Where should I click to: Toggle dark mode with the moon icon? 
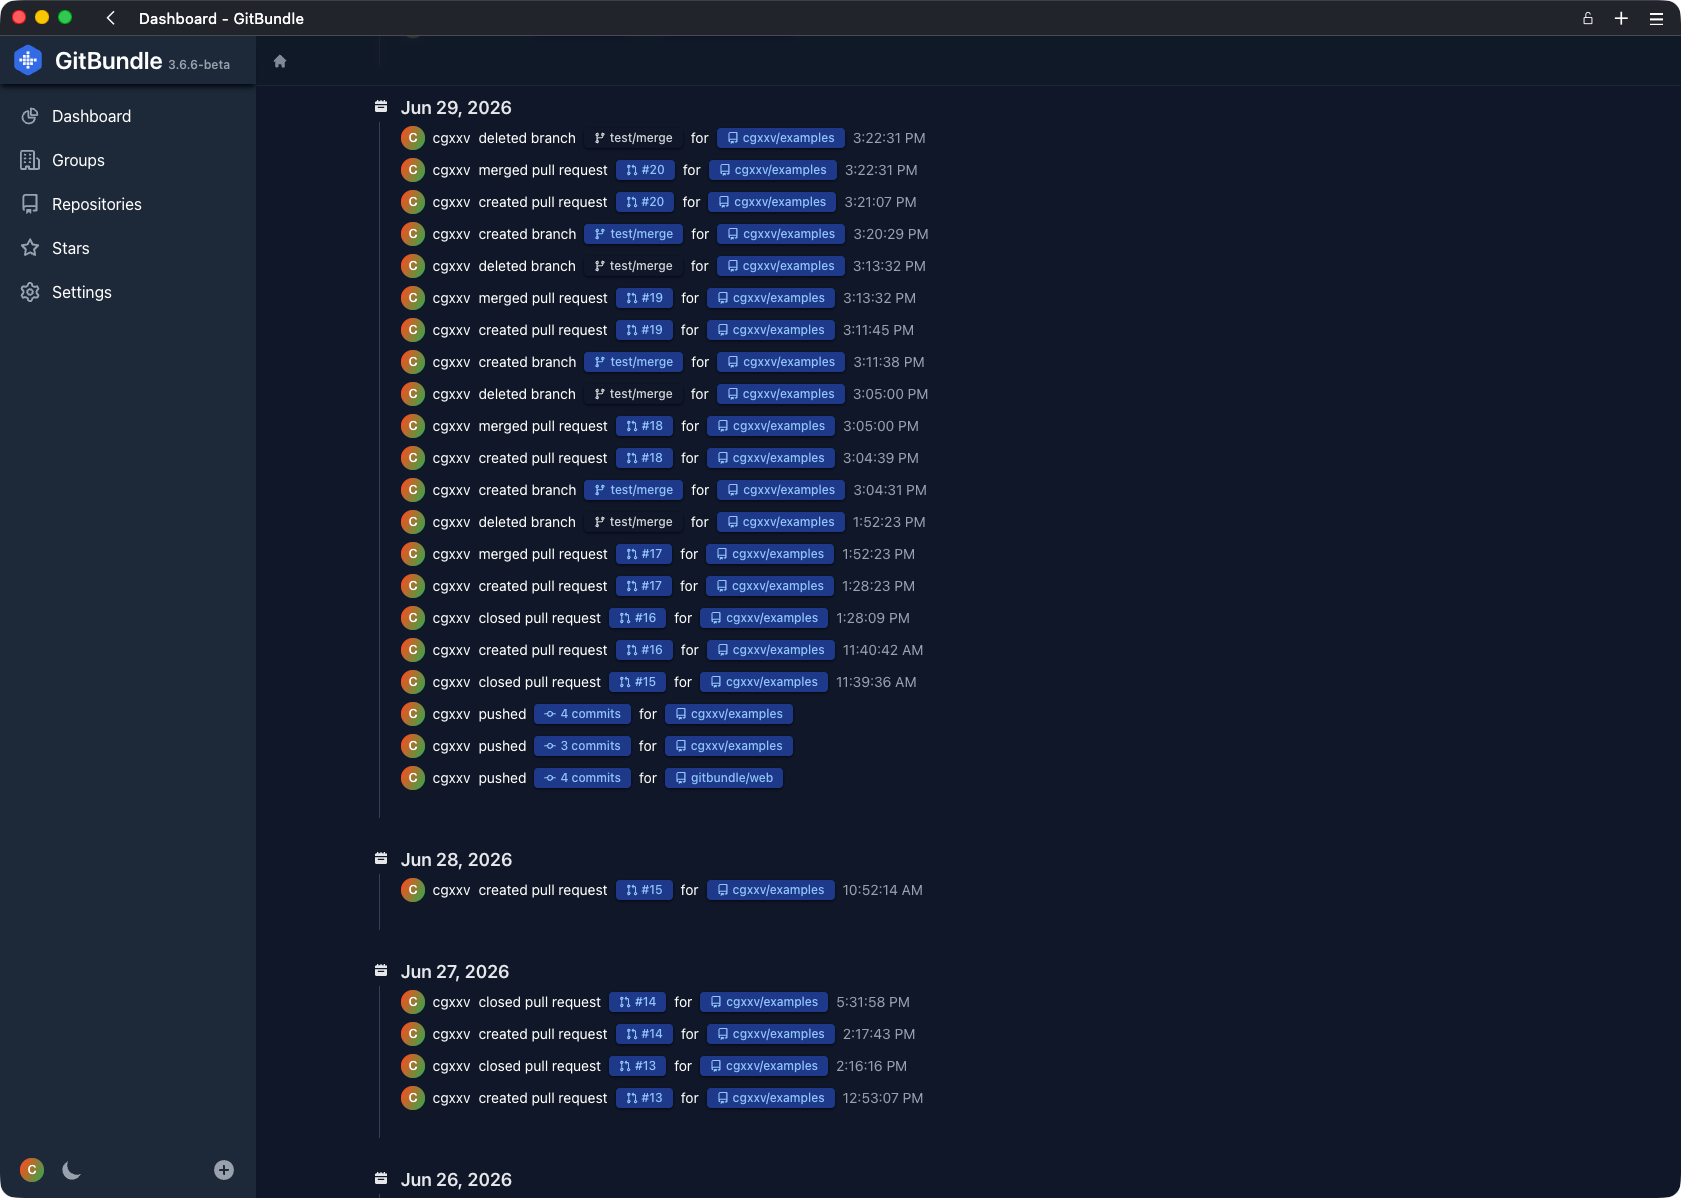coord(71,1170)
